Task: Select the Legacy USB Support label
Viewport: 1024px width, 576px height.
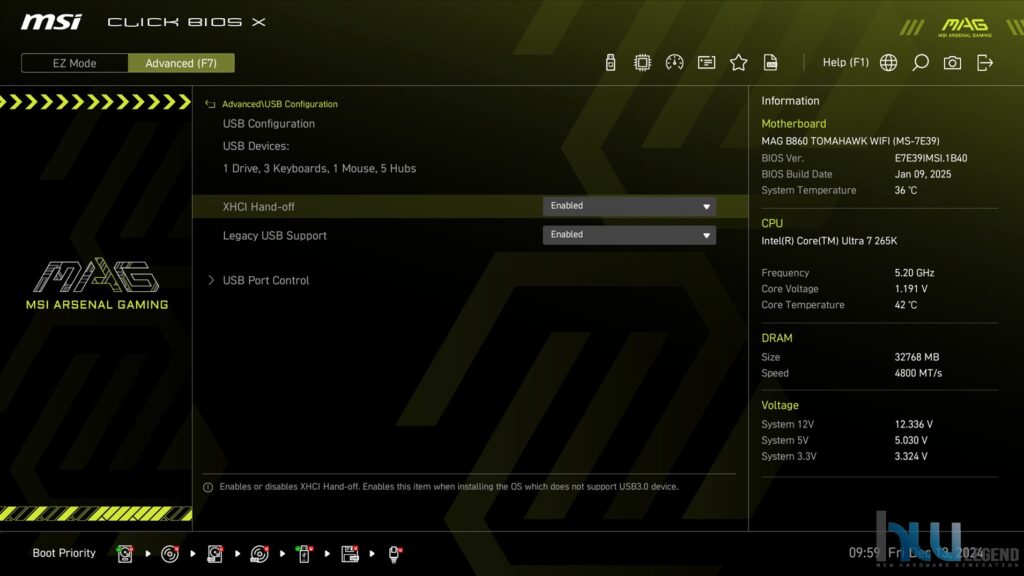Action: 274,236
